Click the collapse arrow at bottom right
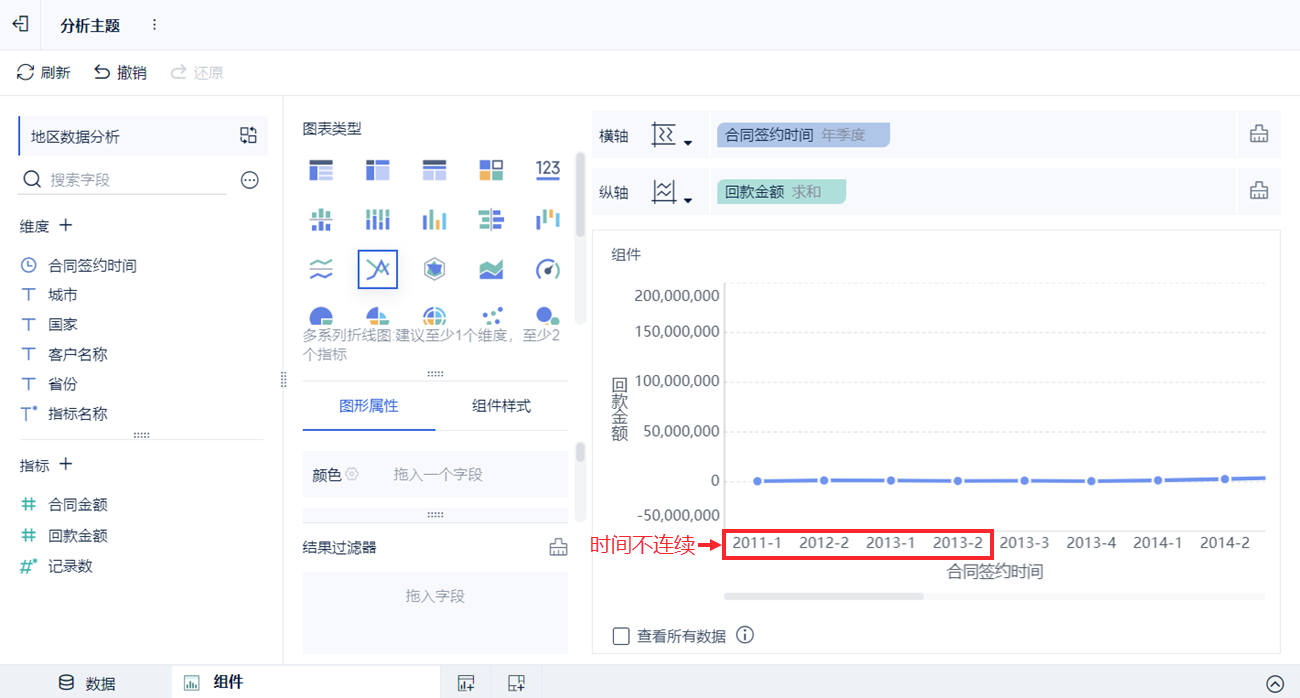 (1275, 684)
